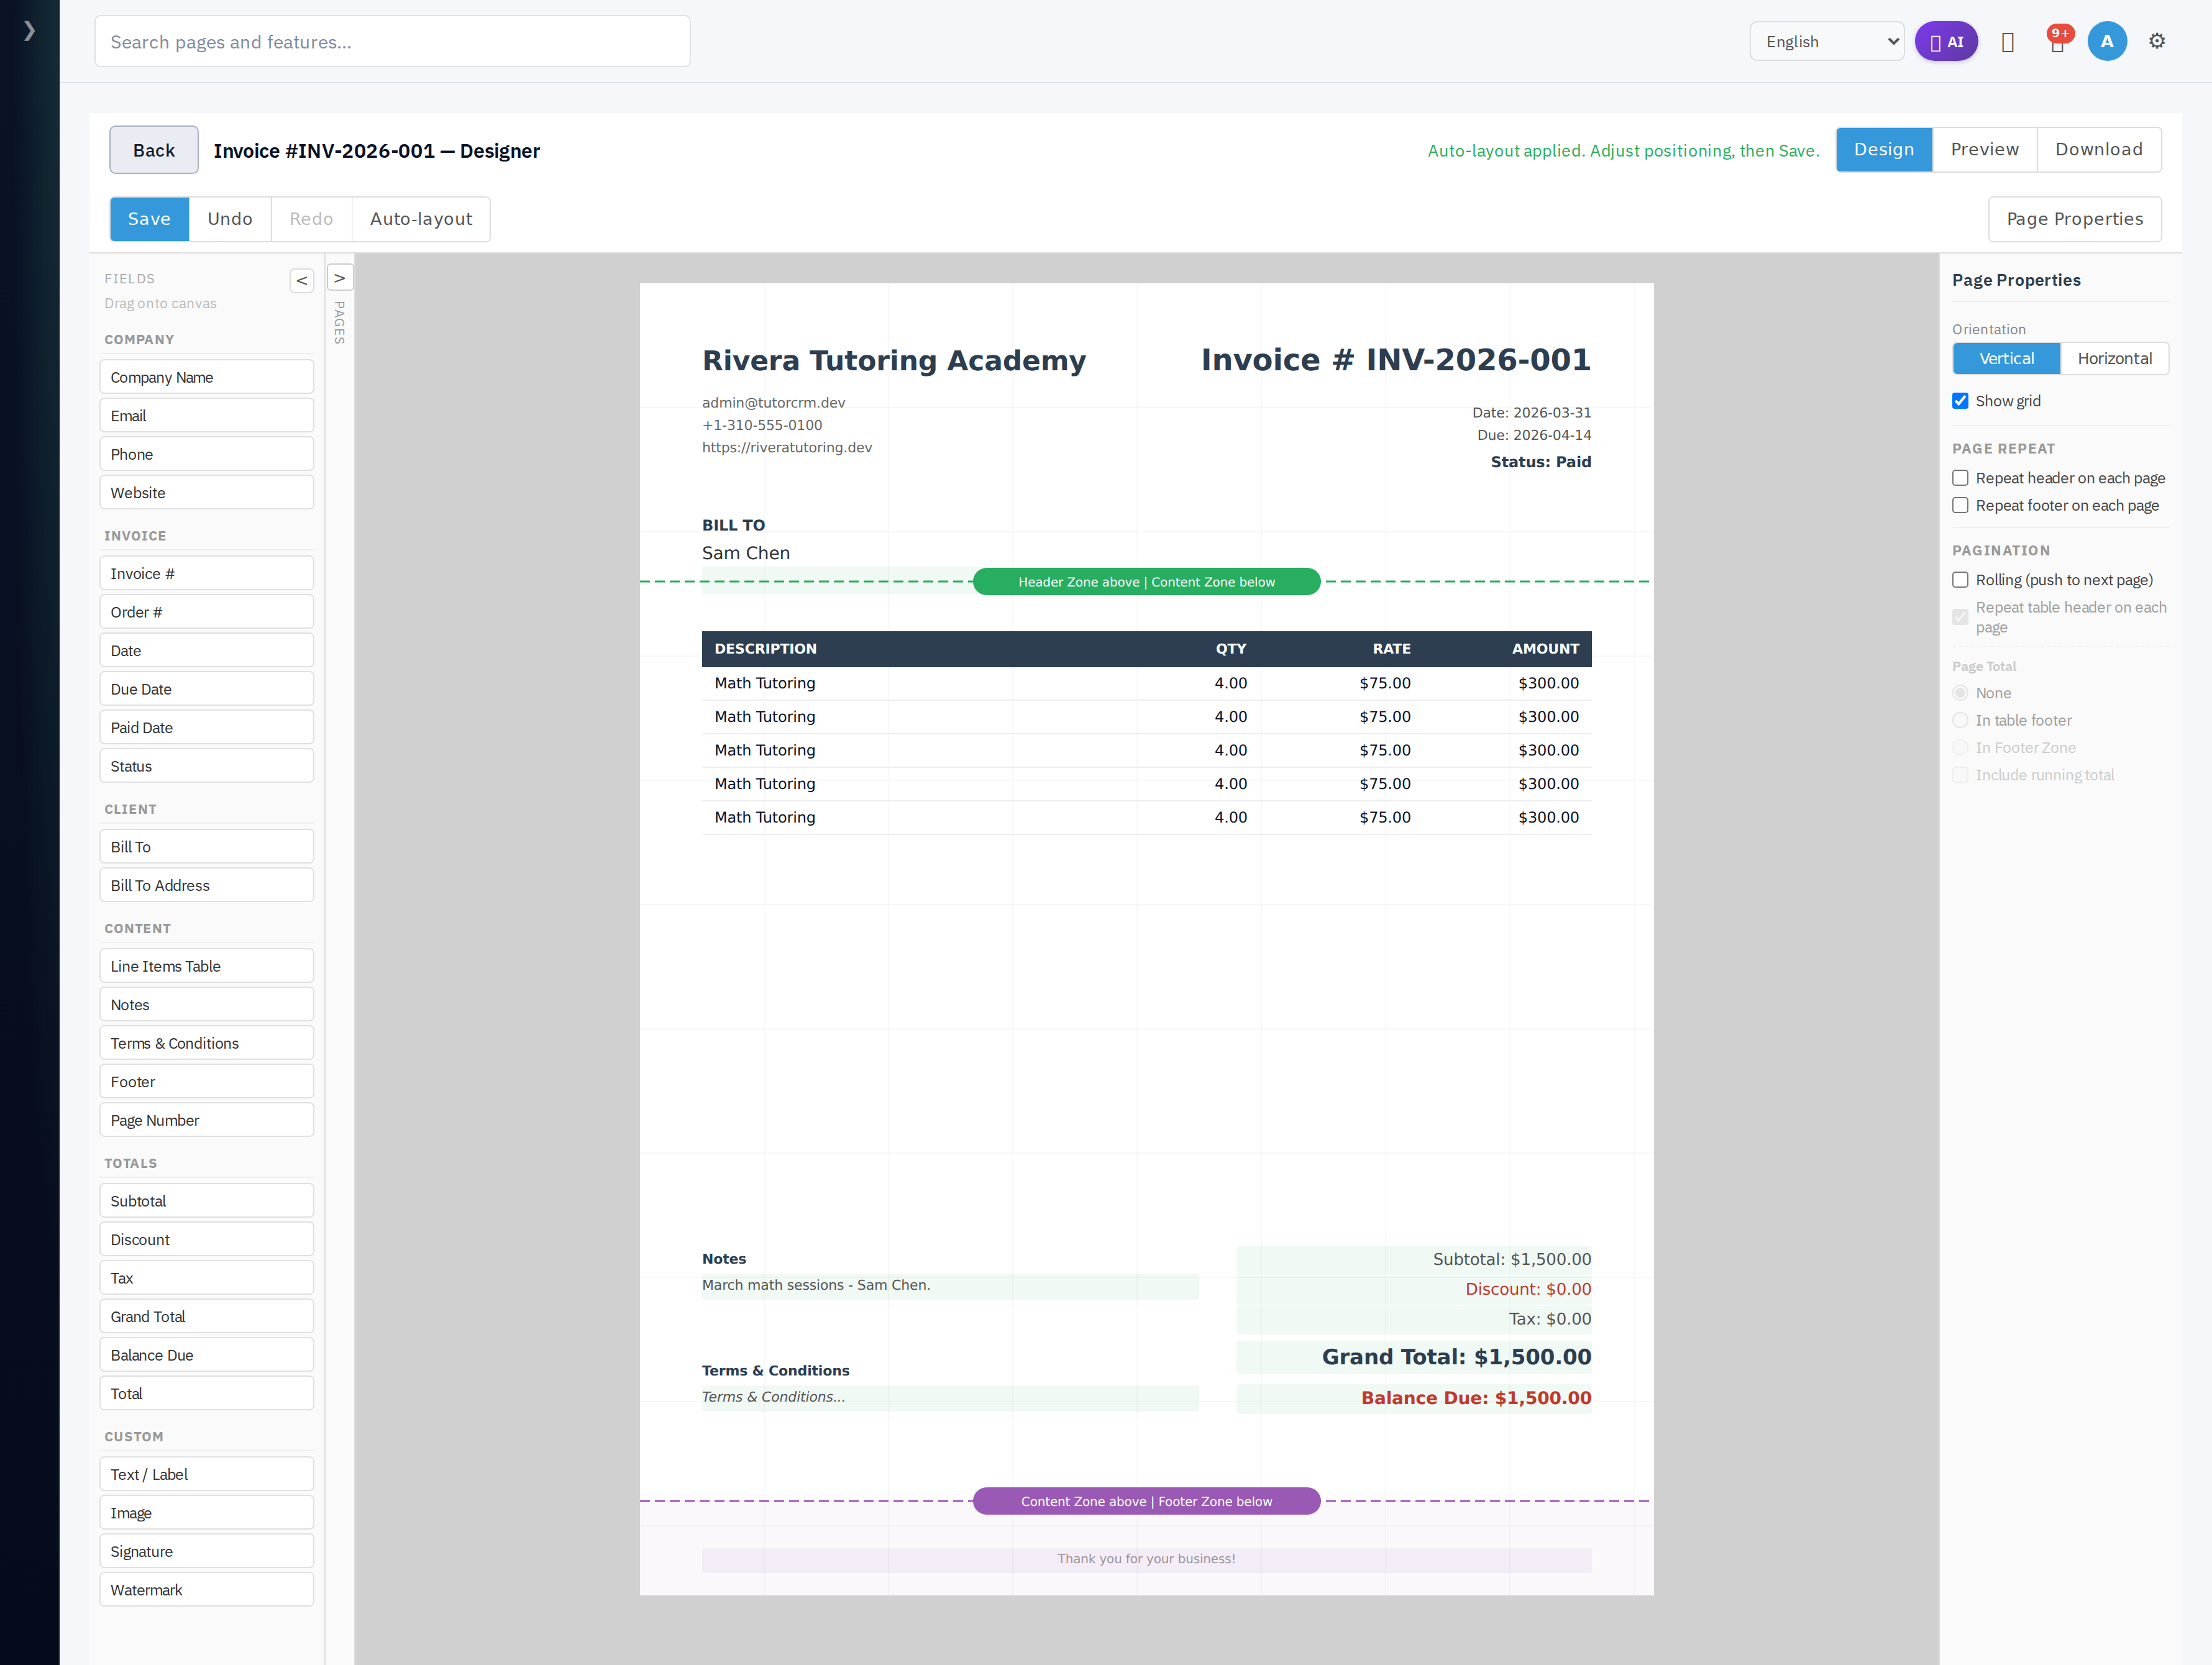This screenshot has height=1665, width=2212.
Task: Select Sam Chen bill-to name
Action: click(x=745, y=553)
